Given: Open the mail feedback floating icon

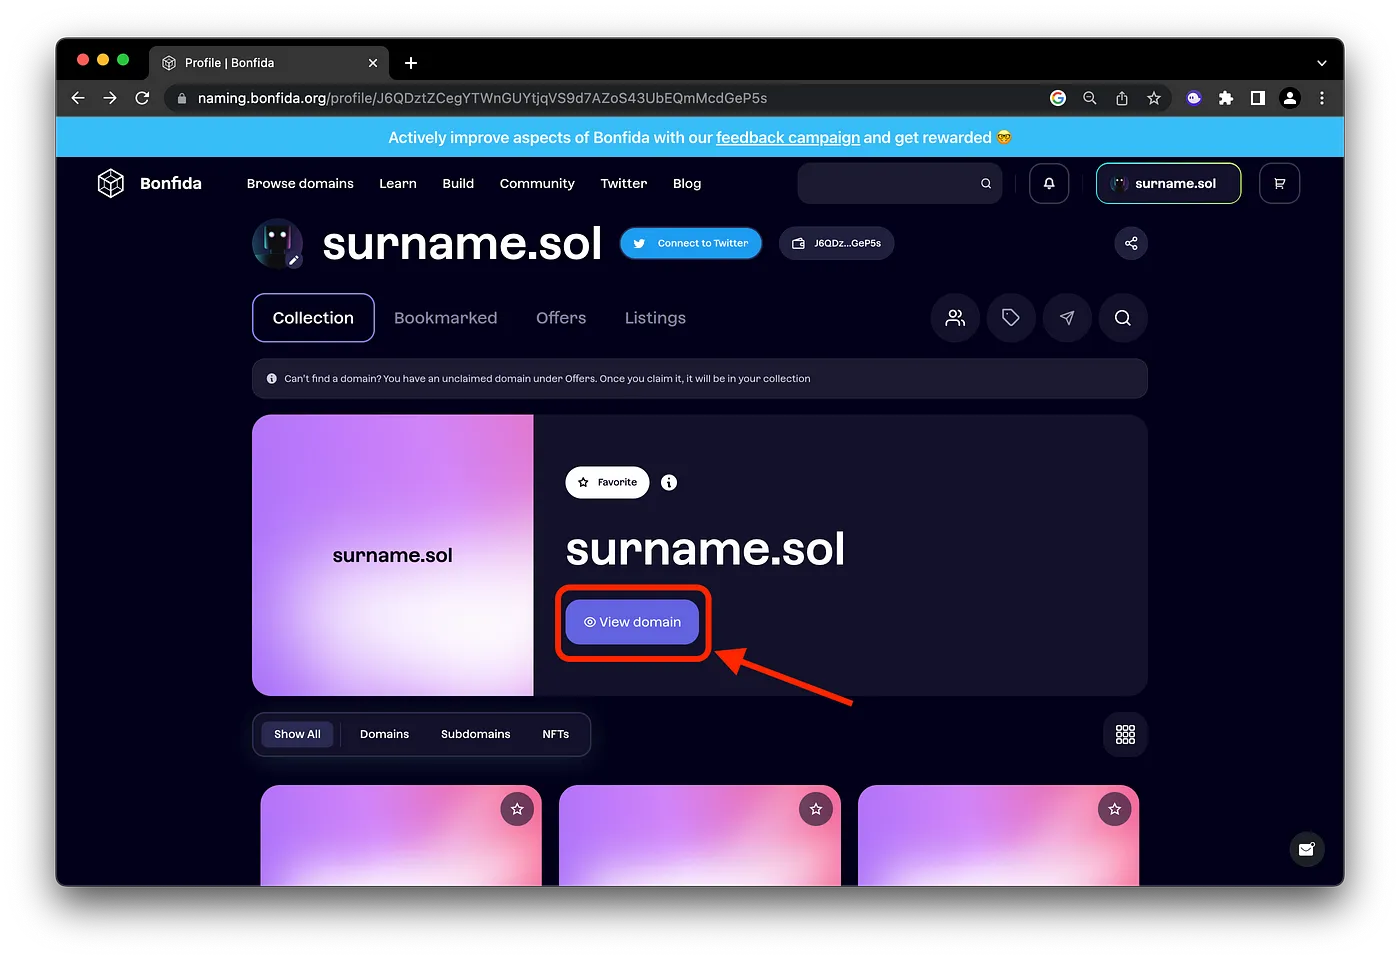Looking at the screenshot, I should [x=1306, y=849].
